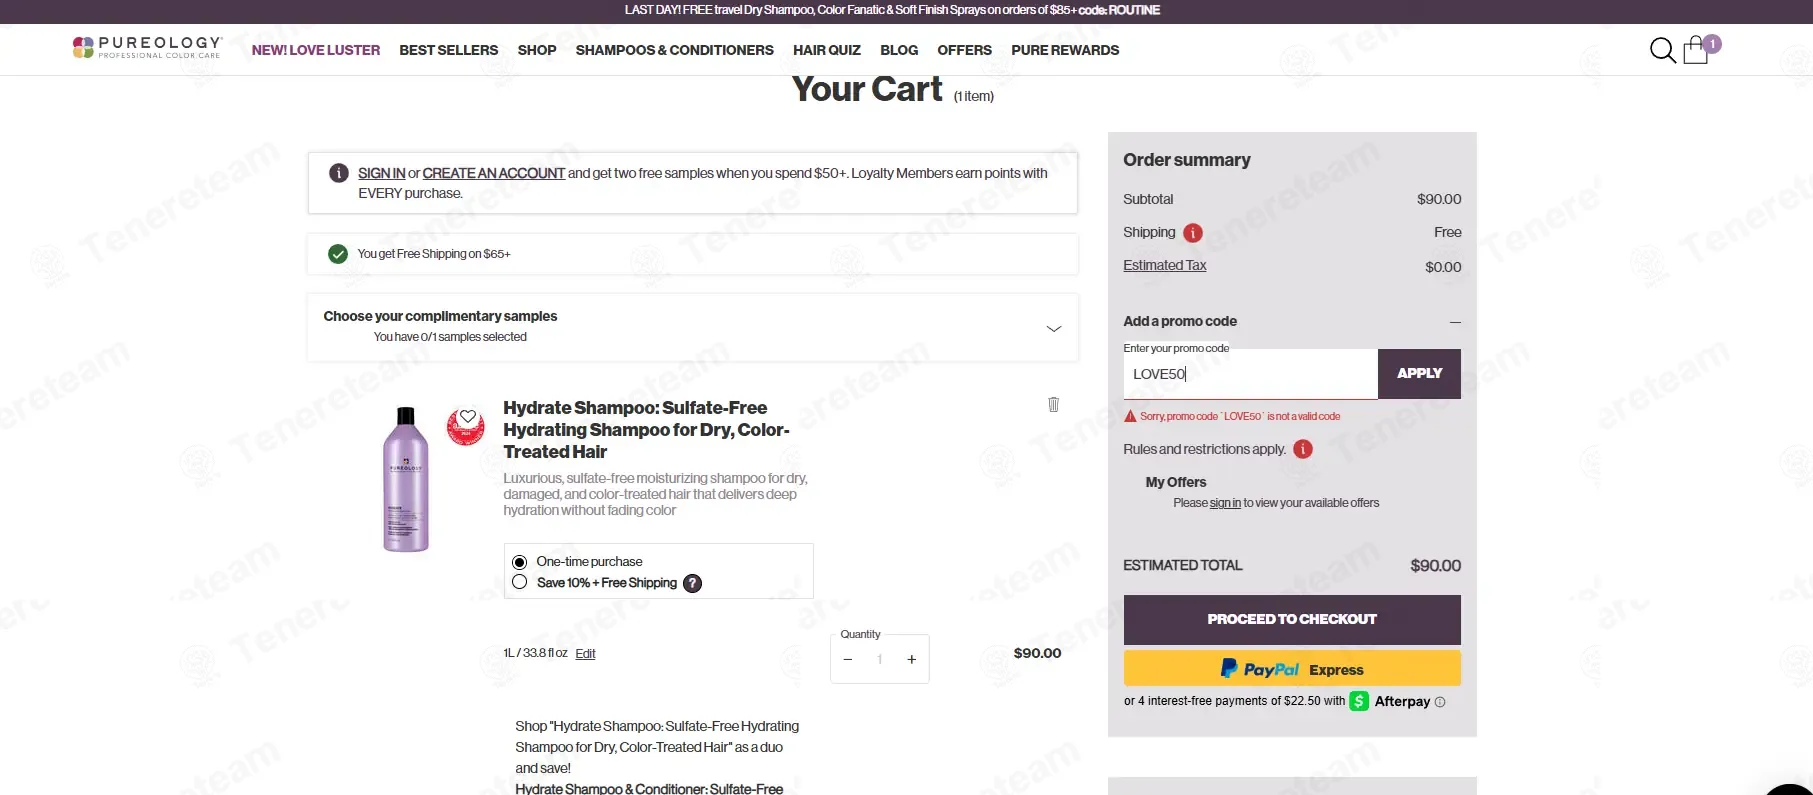Click the item price $90.00

[1037, 653]
